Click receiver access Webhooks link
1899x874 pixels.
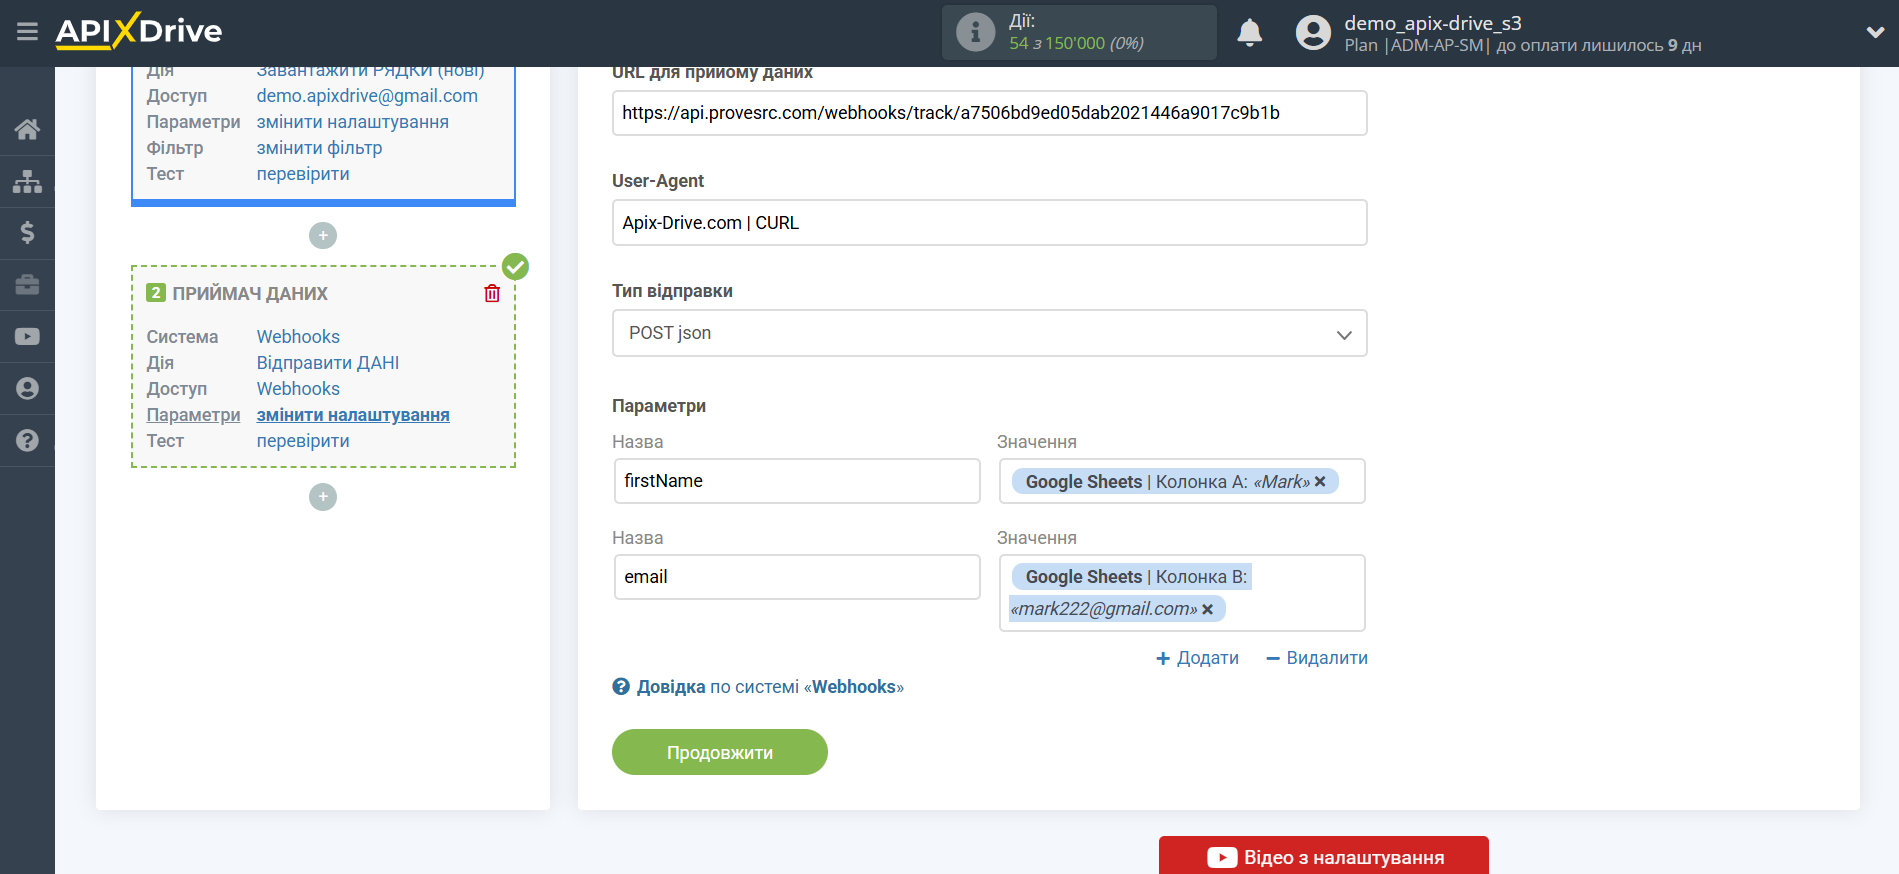298,389
